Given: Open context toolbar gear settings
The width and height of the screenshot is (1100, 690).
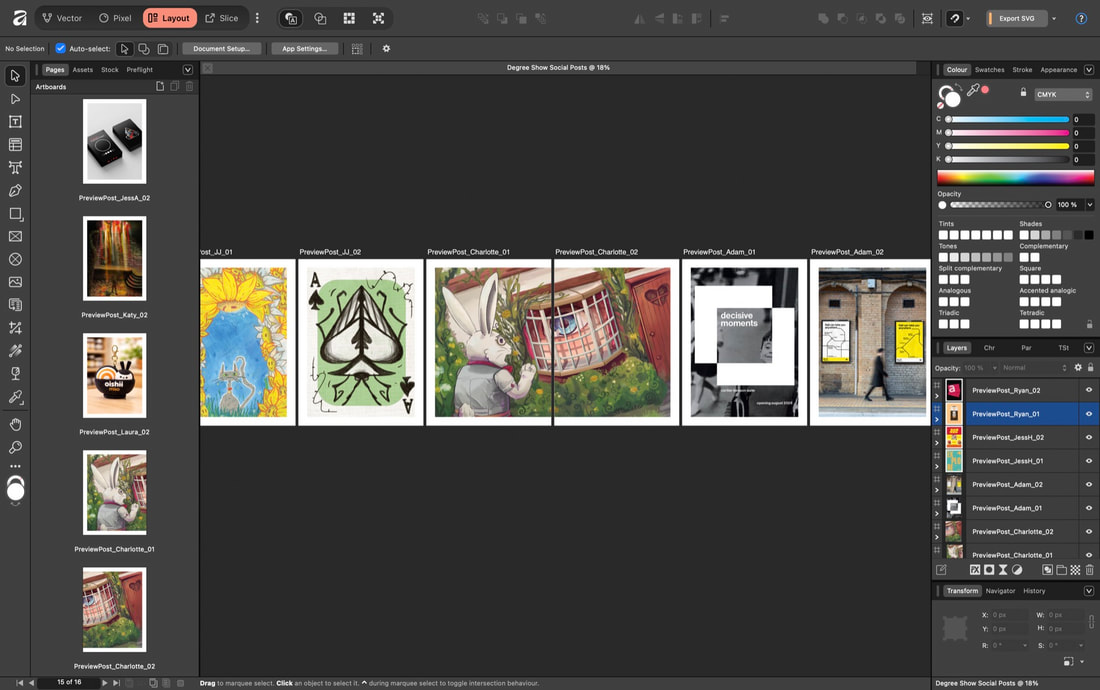Looking at the screenshot, I should click(x=386, y=48).
